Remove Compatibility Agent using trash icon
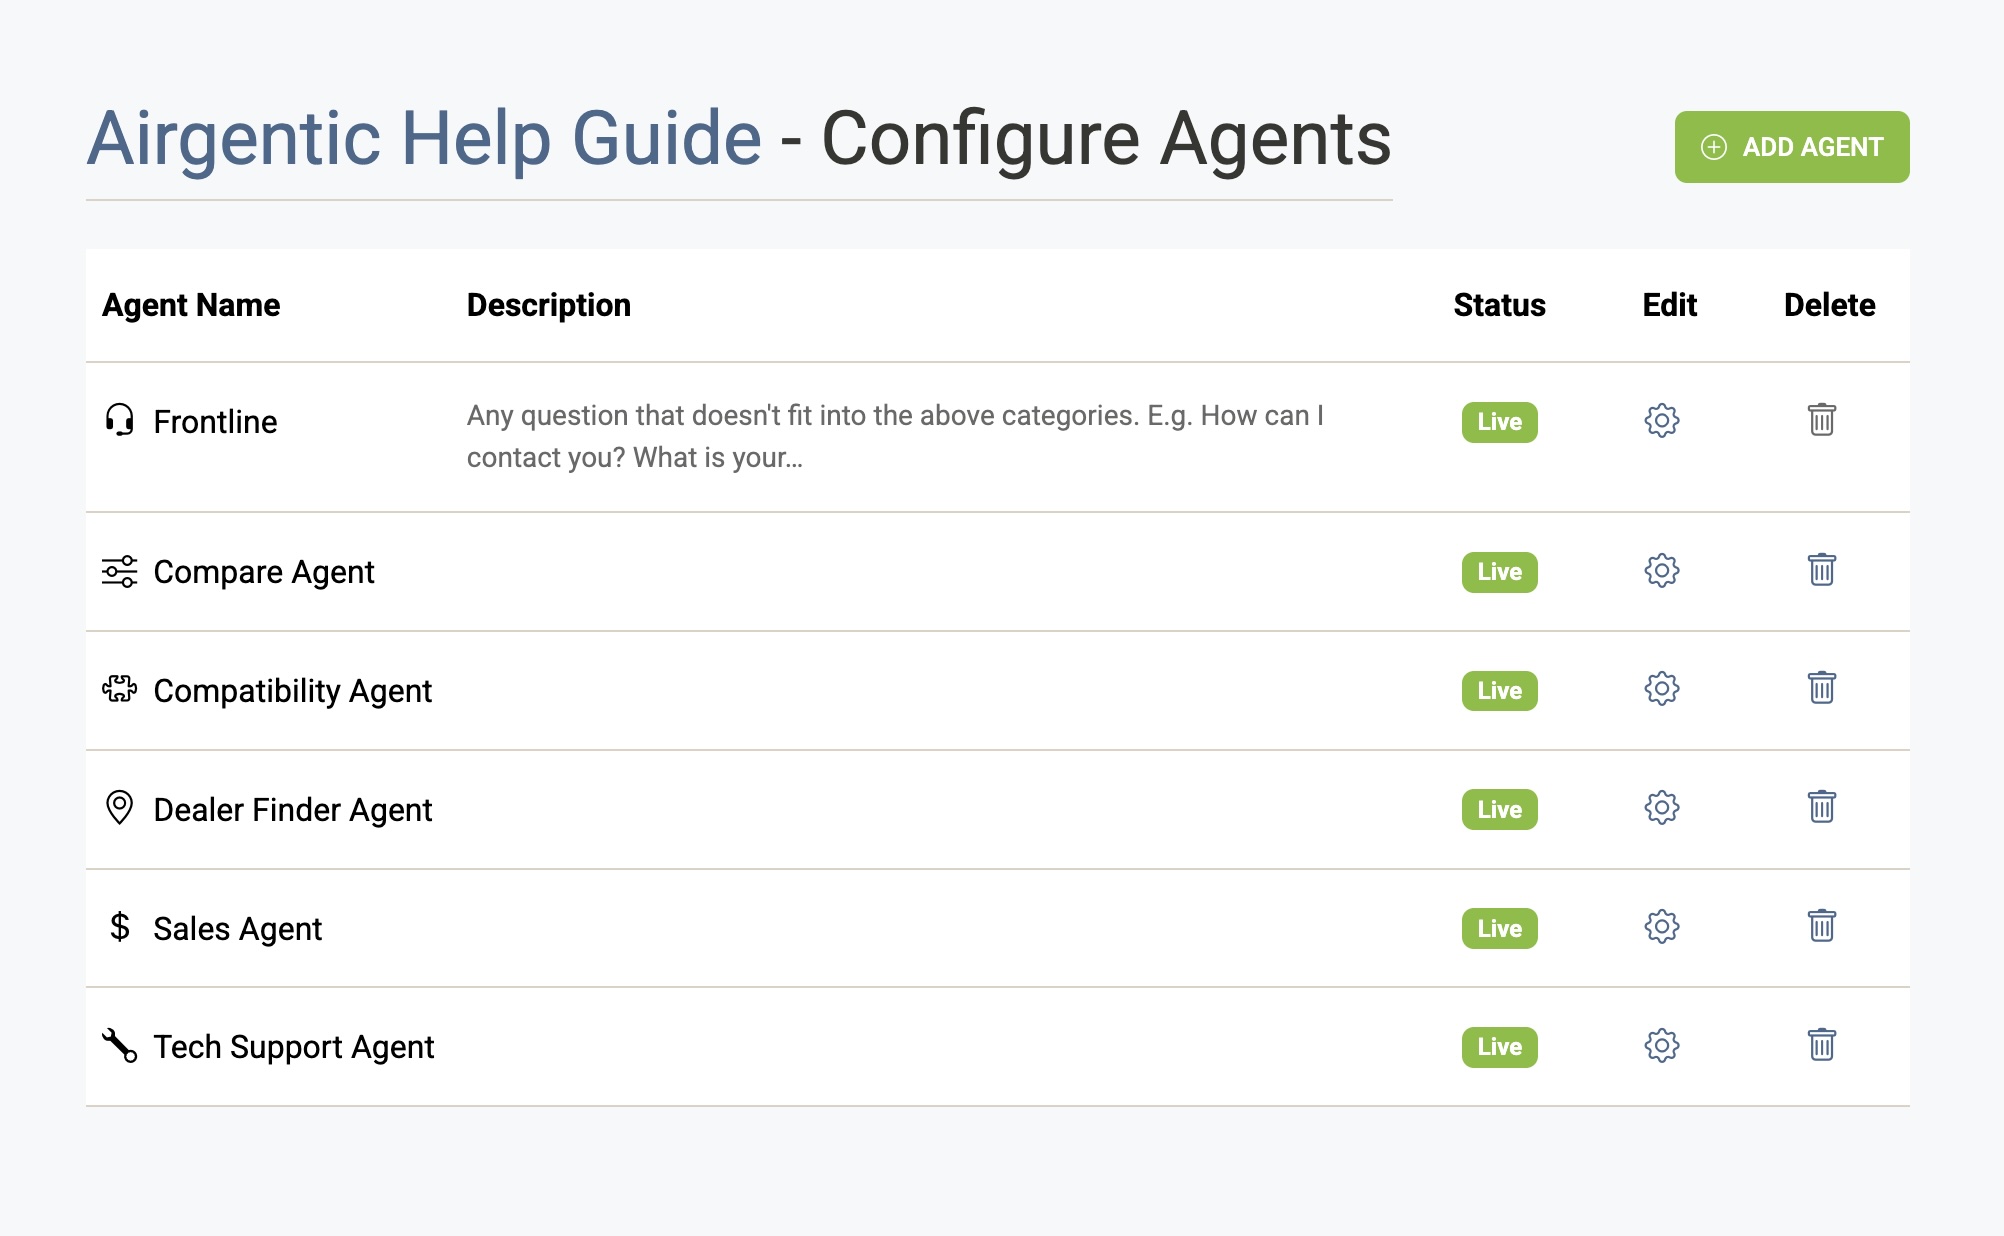 click(x=1821, y=688)
